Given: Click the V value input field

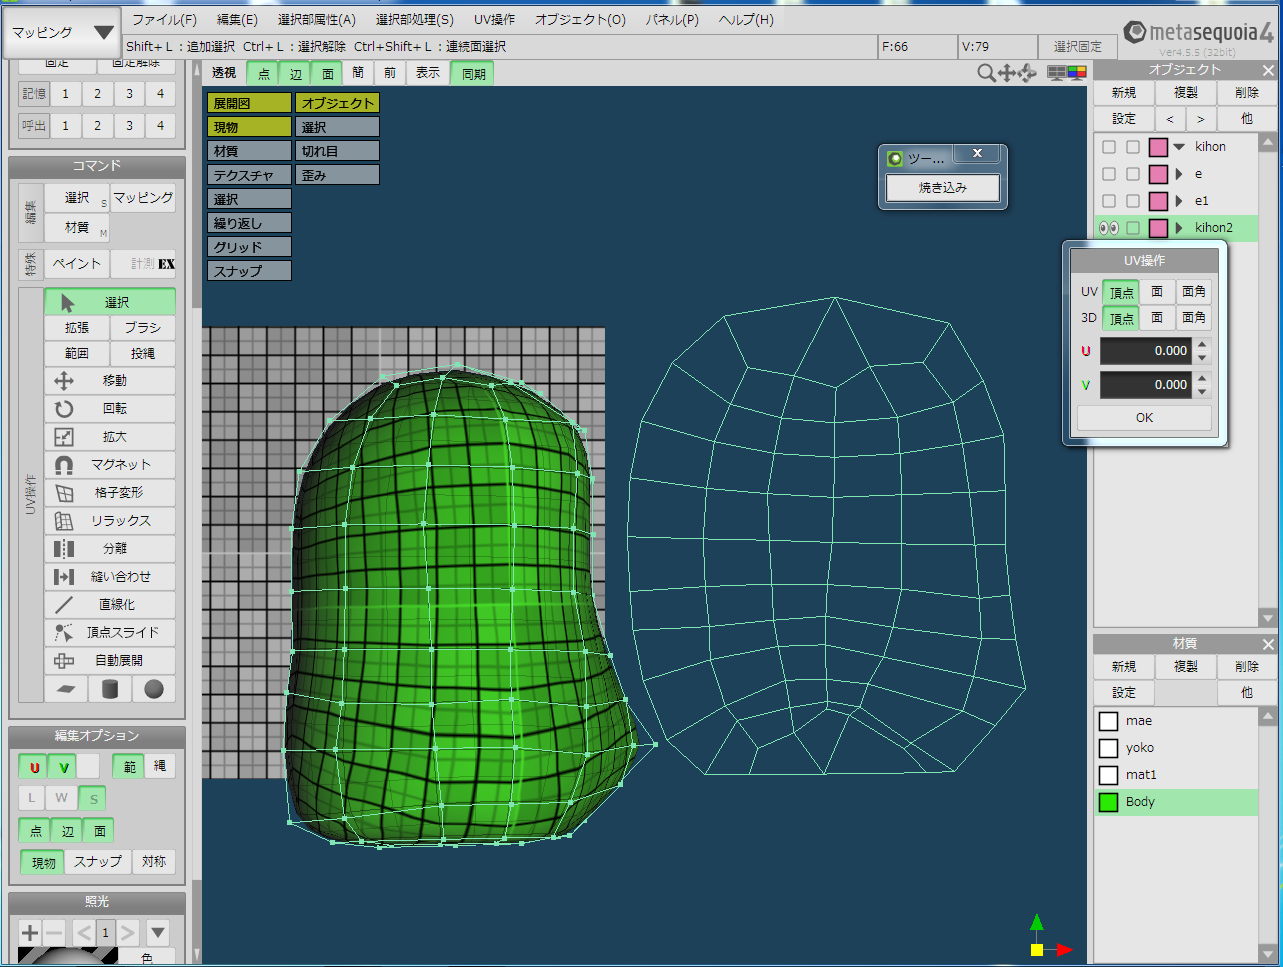Looking at the screenshot, I should pos(1146,385).
